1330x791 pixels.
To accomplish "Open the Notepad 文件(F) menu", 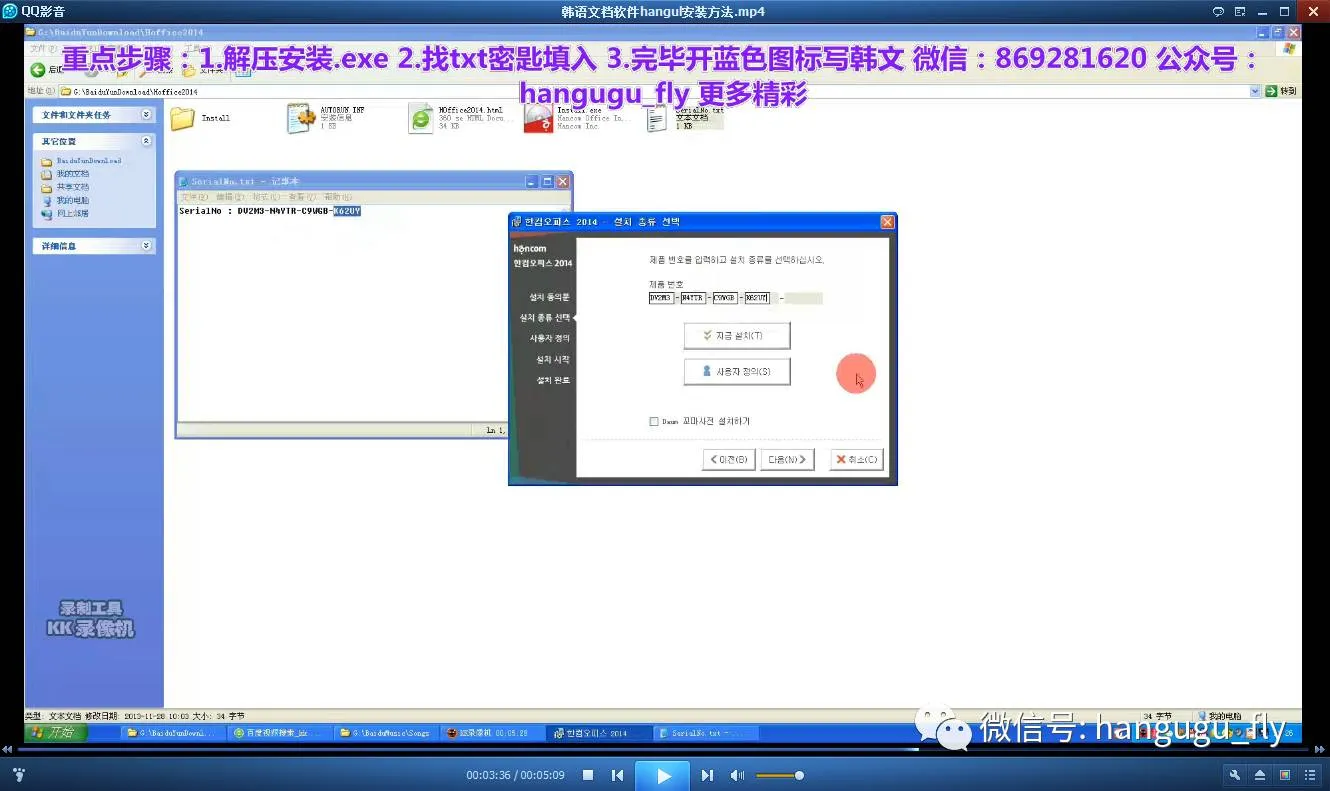I will [194, 197].
